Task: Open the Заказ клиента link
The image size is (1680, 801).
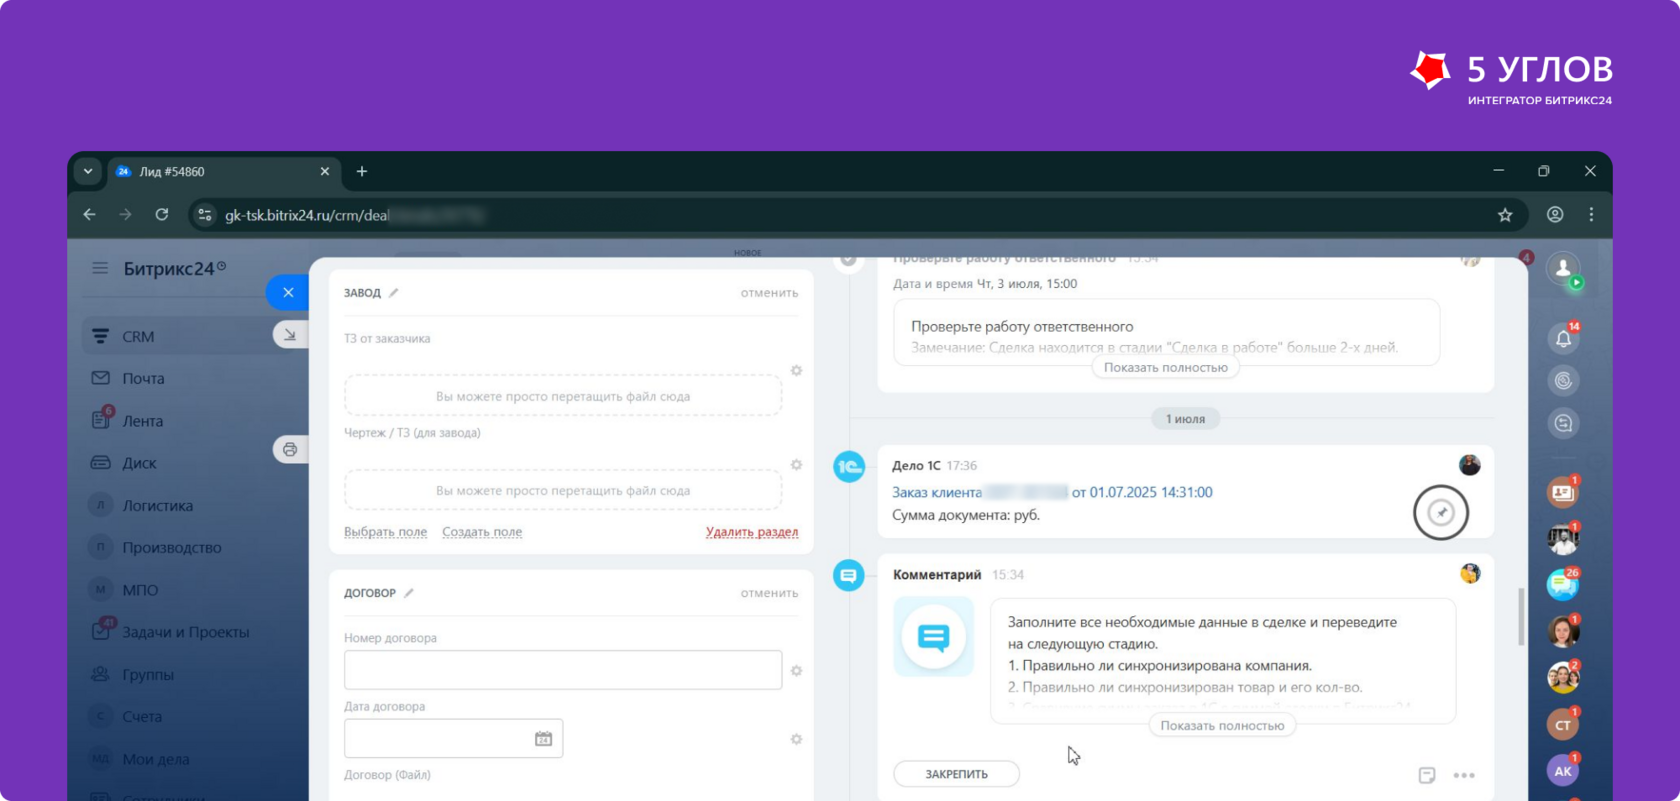Action: coord(1052,492)
